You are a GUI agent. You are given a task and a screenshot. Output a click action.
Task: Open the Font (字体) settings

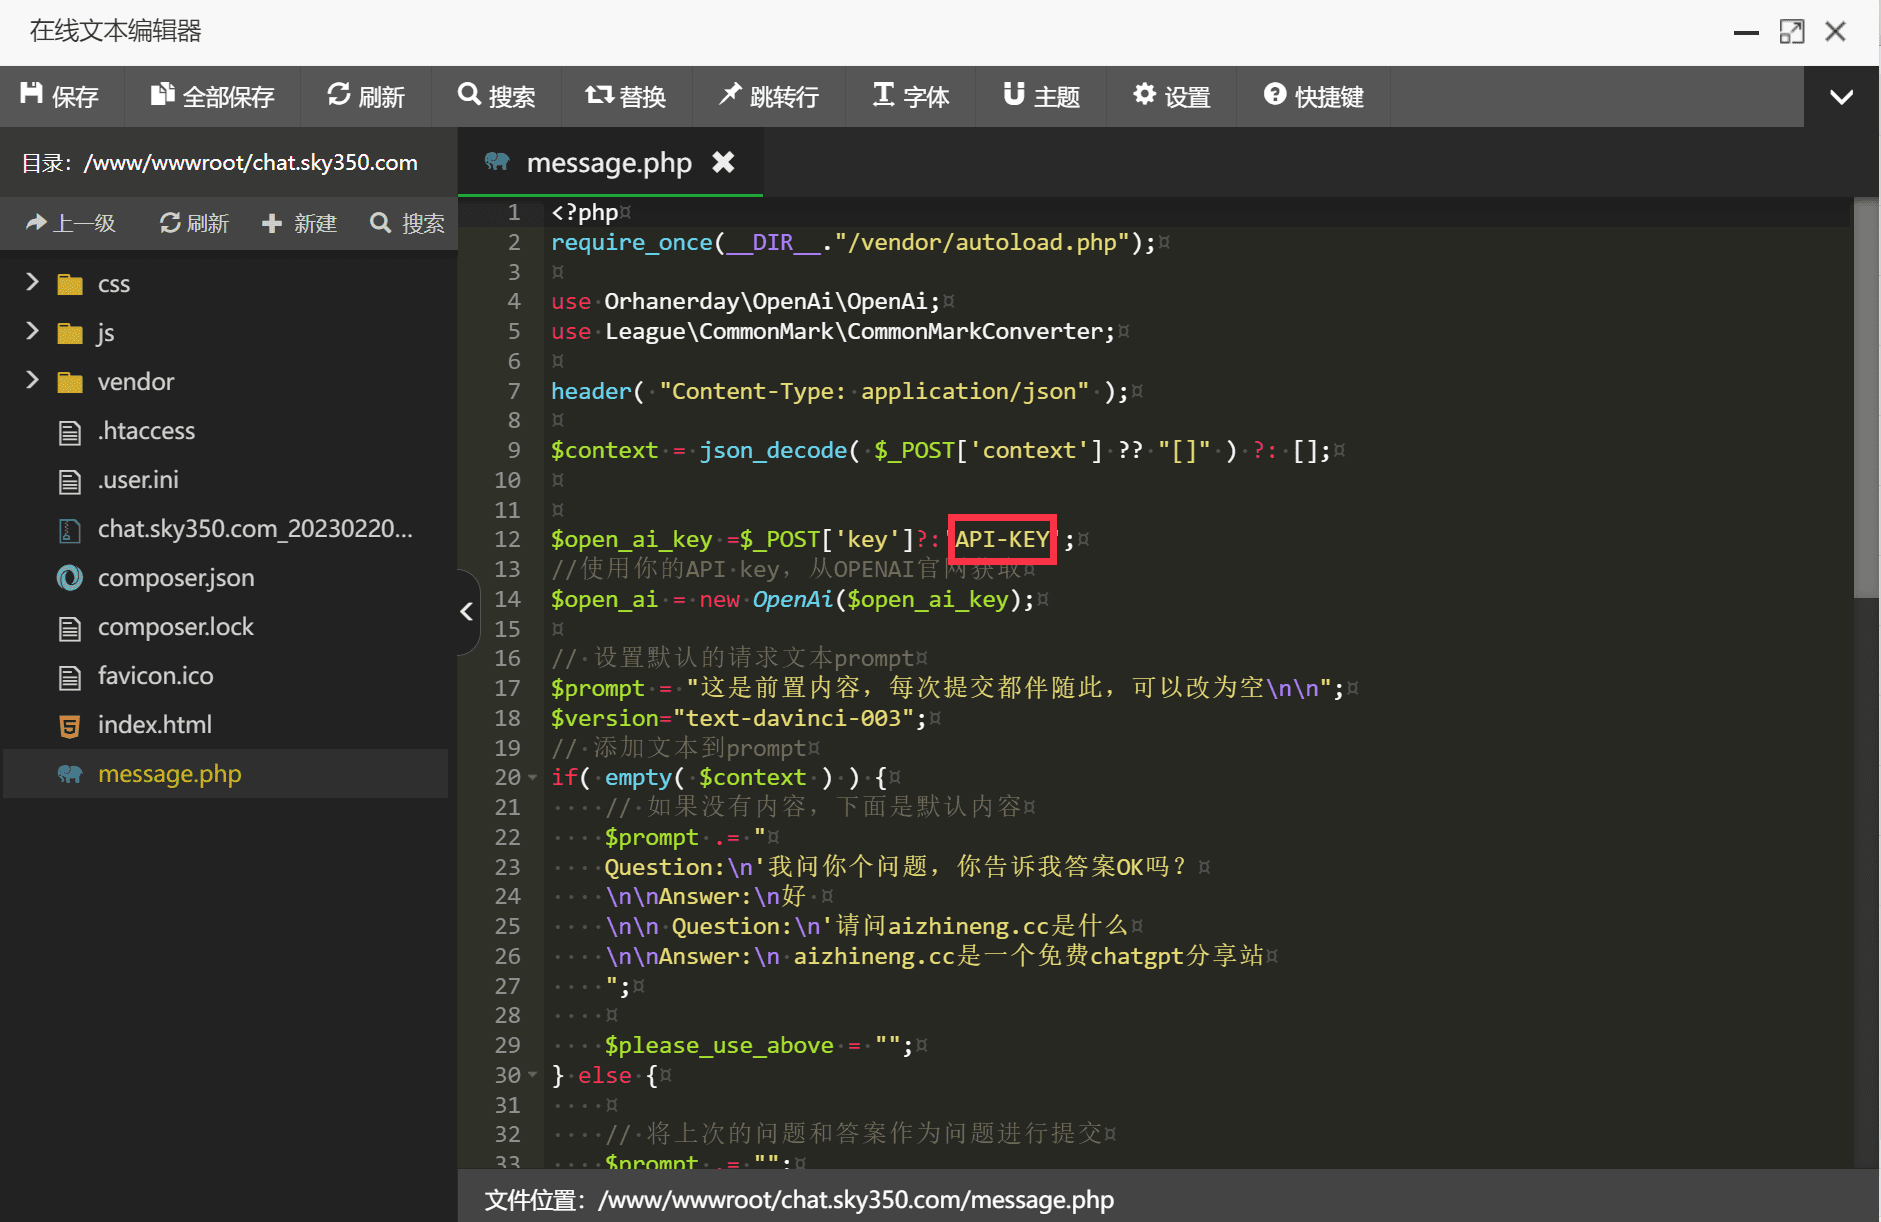tap(910, 96)
